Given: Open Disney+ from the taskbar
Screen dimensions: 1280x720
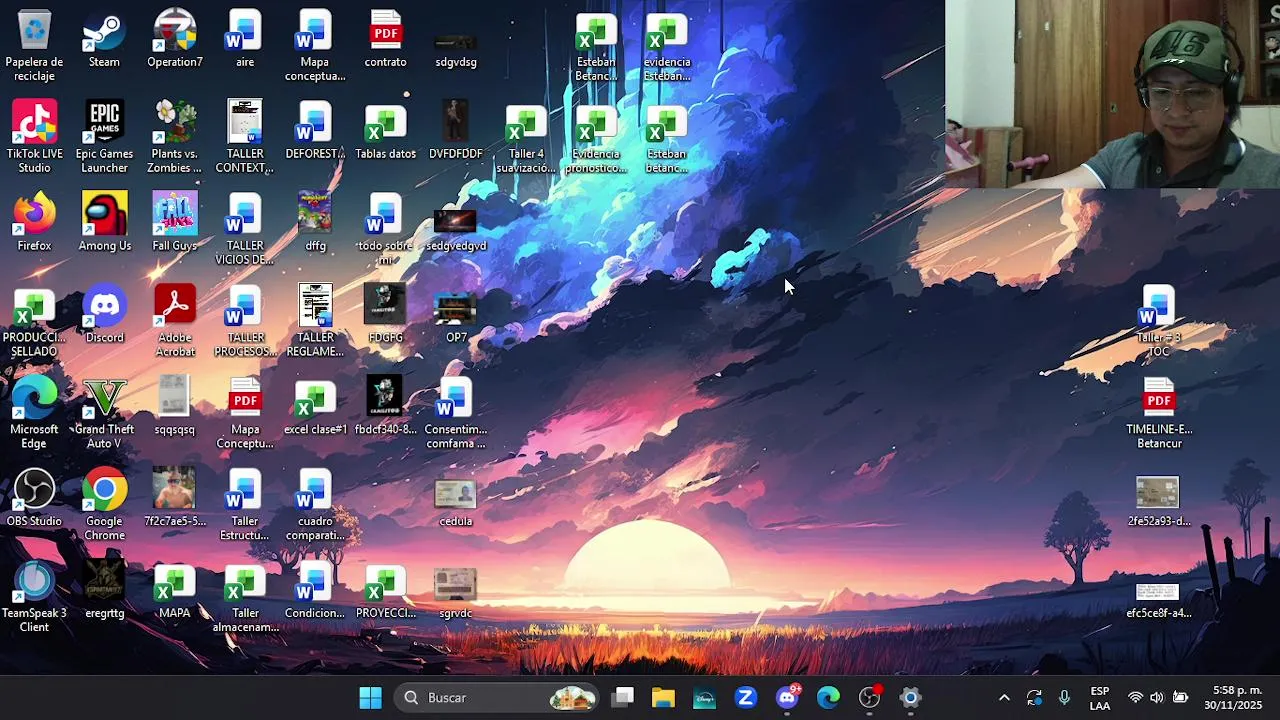Looking at the screenshot, I should point(705,698).
